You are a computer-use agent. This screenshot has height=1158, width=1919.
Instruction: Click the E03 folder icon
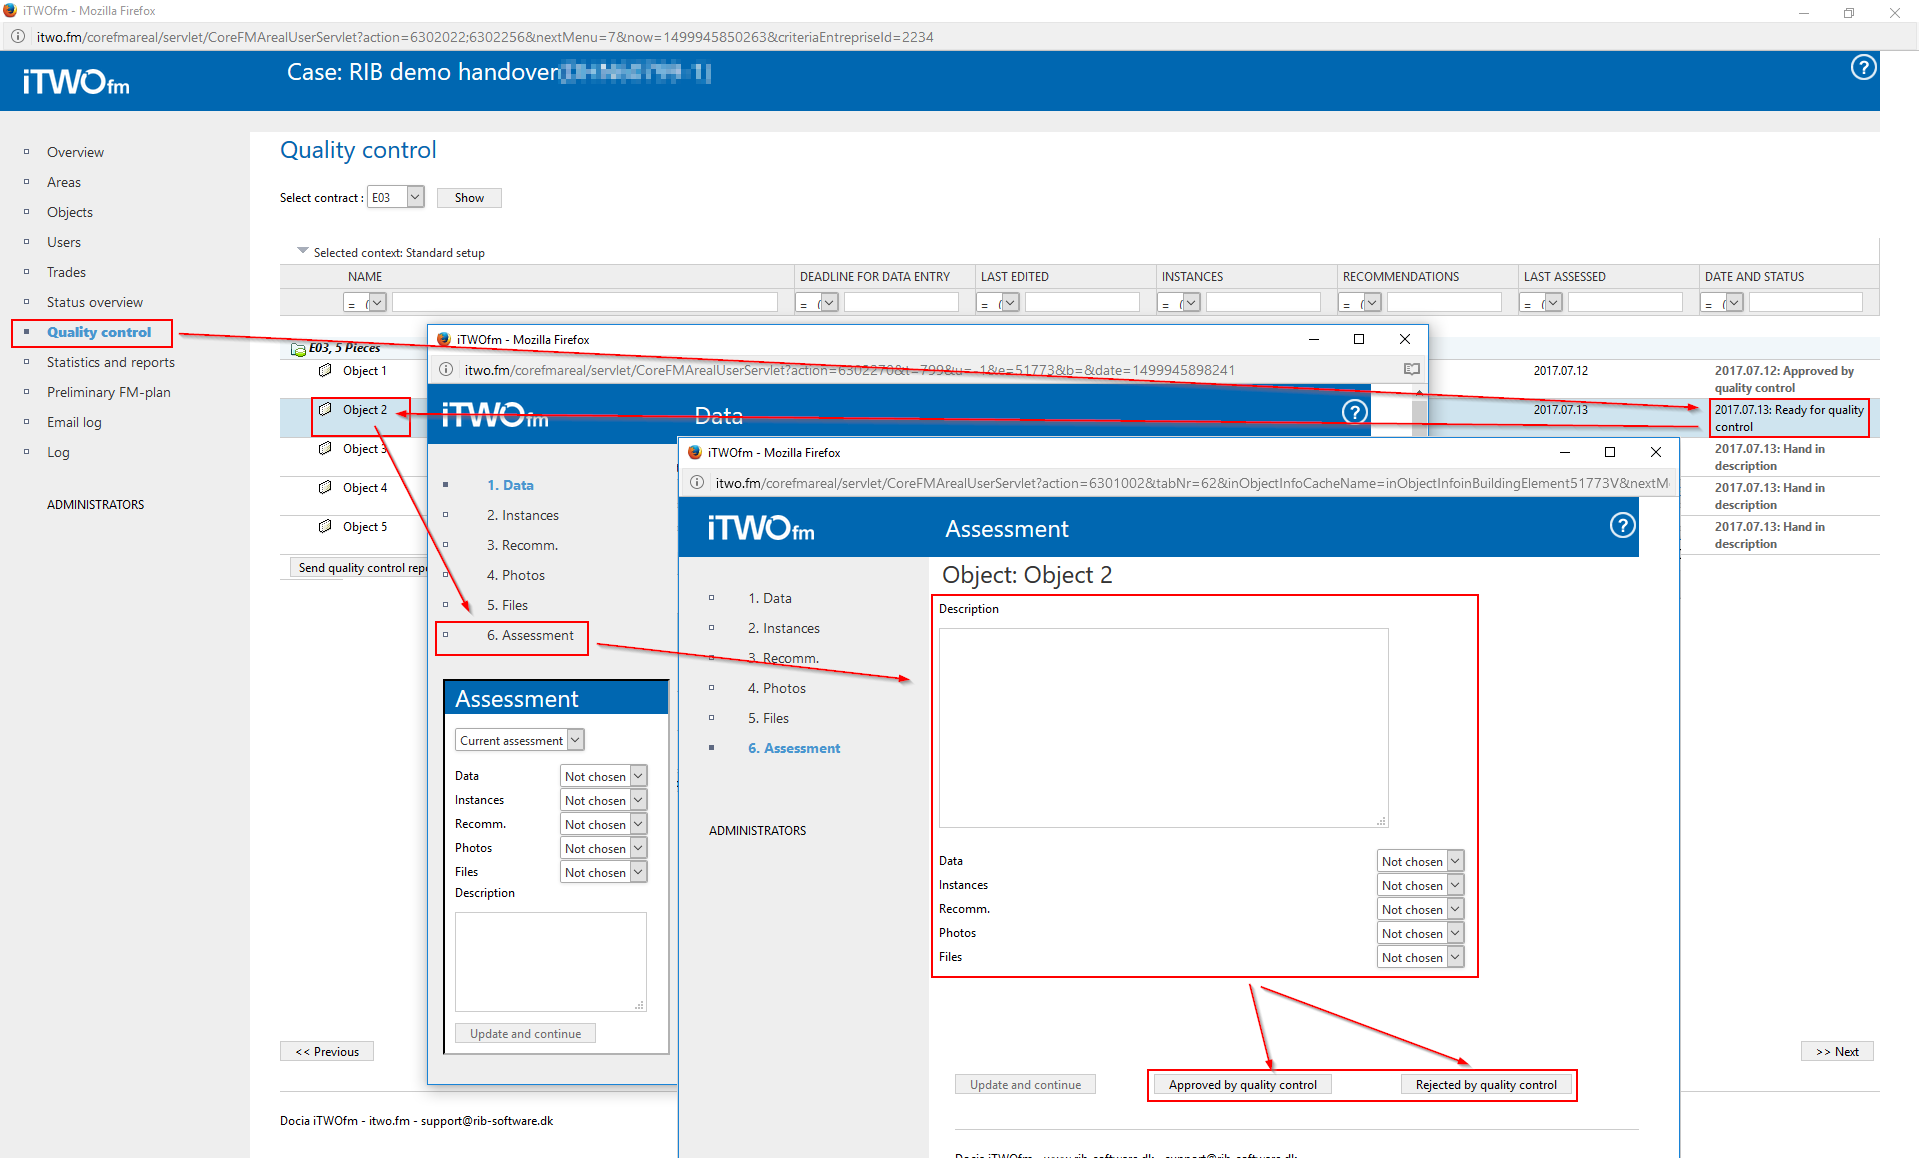(298, 349)
